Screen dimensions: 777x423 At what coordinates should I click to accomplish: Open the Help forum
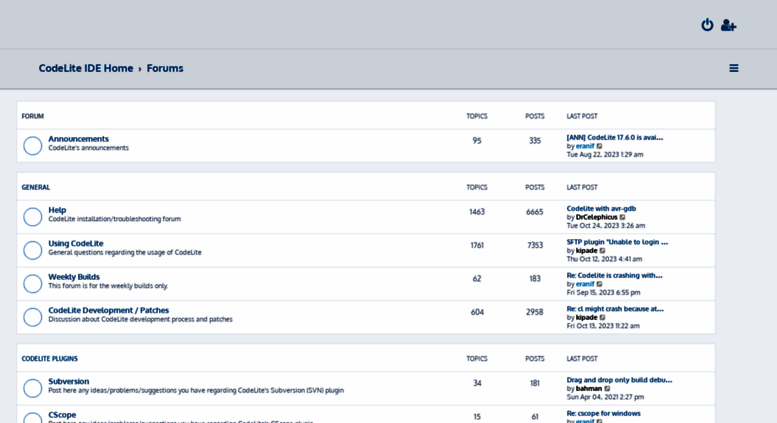pyautogui.click(x=57, y=210)
